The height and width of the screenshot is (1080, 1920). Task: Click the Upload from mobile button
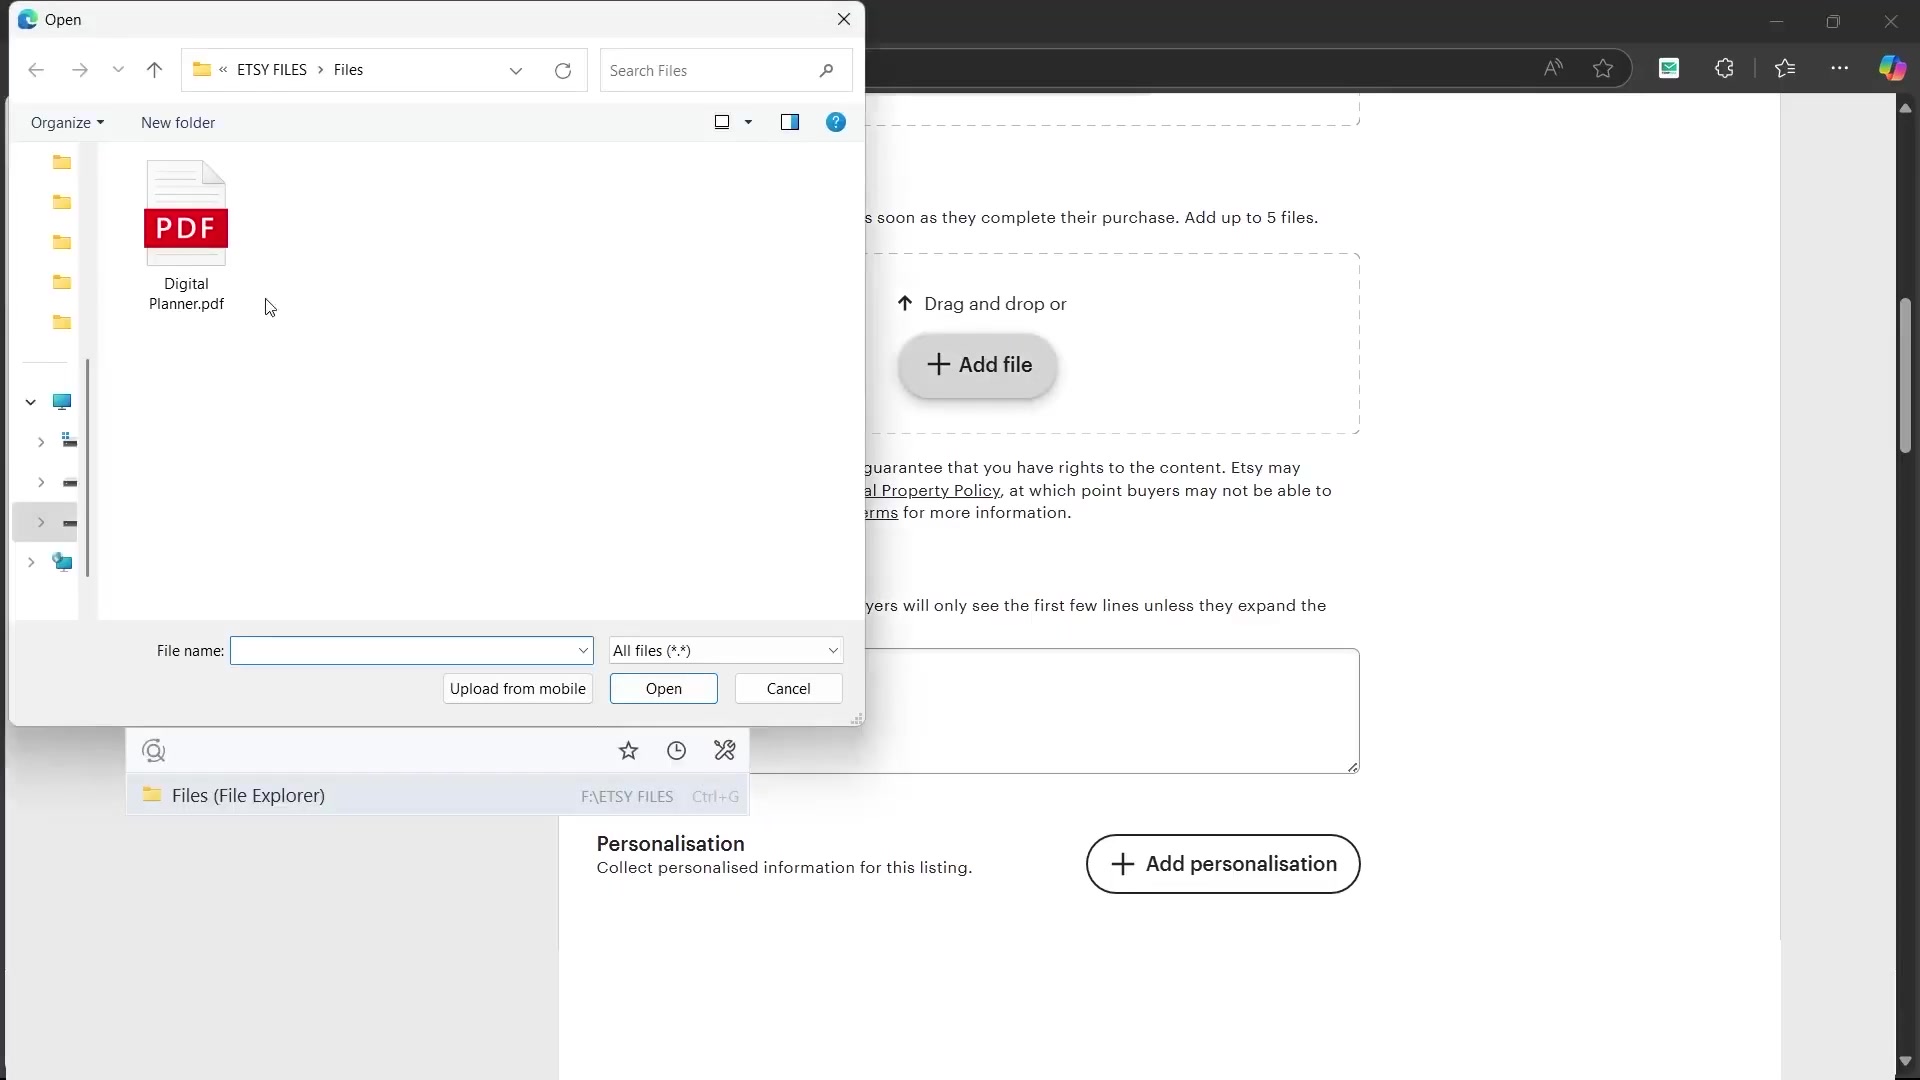coord(517,689)
